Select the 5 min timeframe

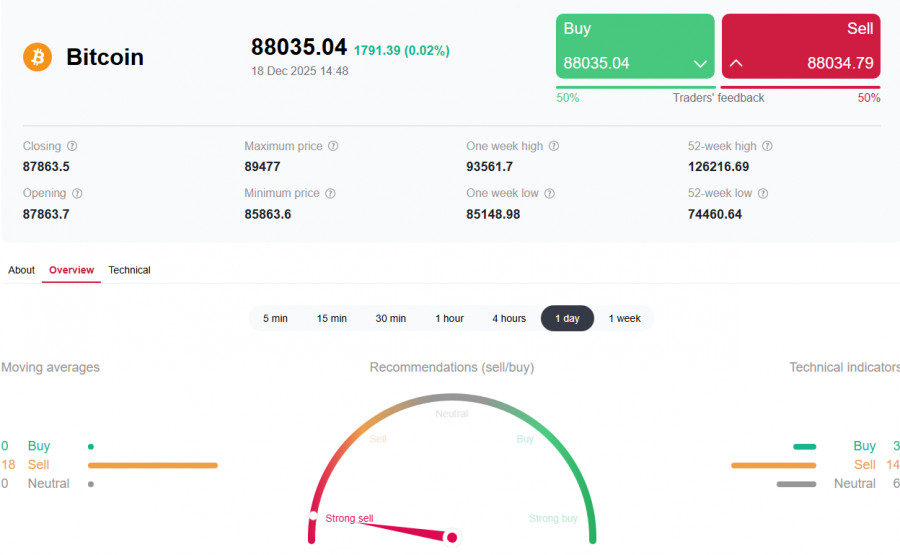point(276,318)
